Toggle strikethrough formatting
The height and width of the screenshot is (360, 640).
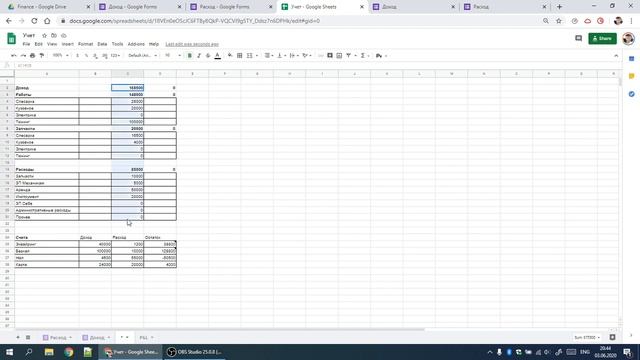pos(208,56)
